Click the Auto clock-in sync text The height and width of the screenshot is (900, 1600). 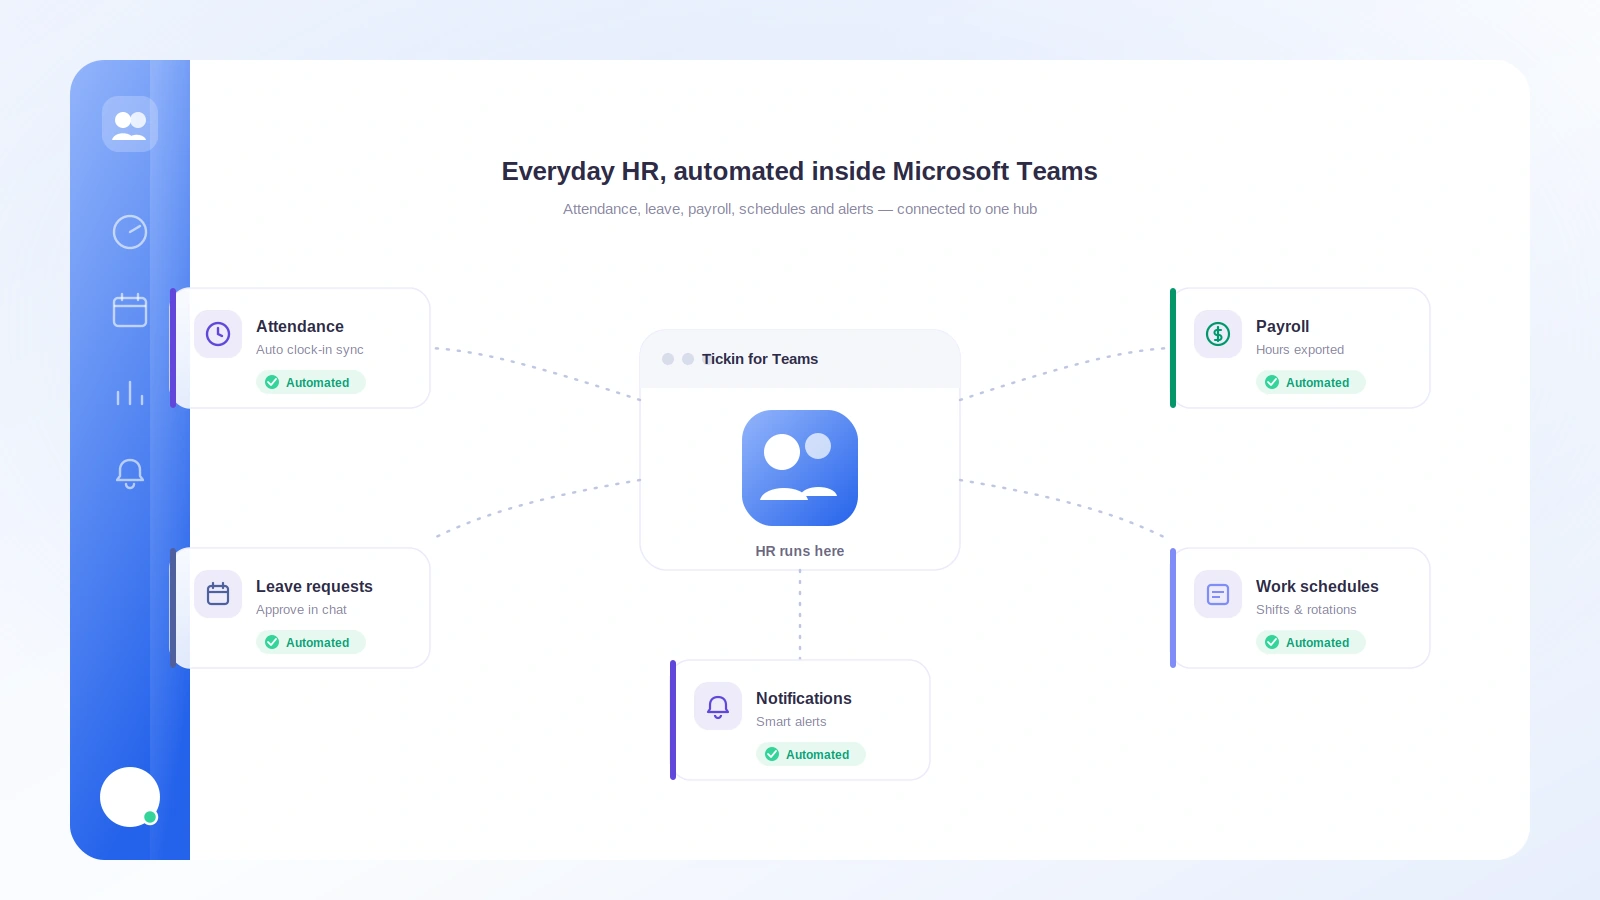pos(310,350)
